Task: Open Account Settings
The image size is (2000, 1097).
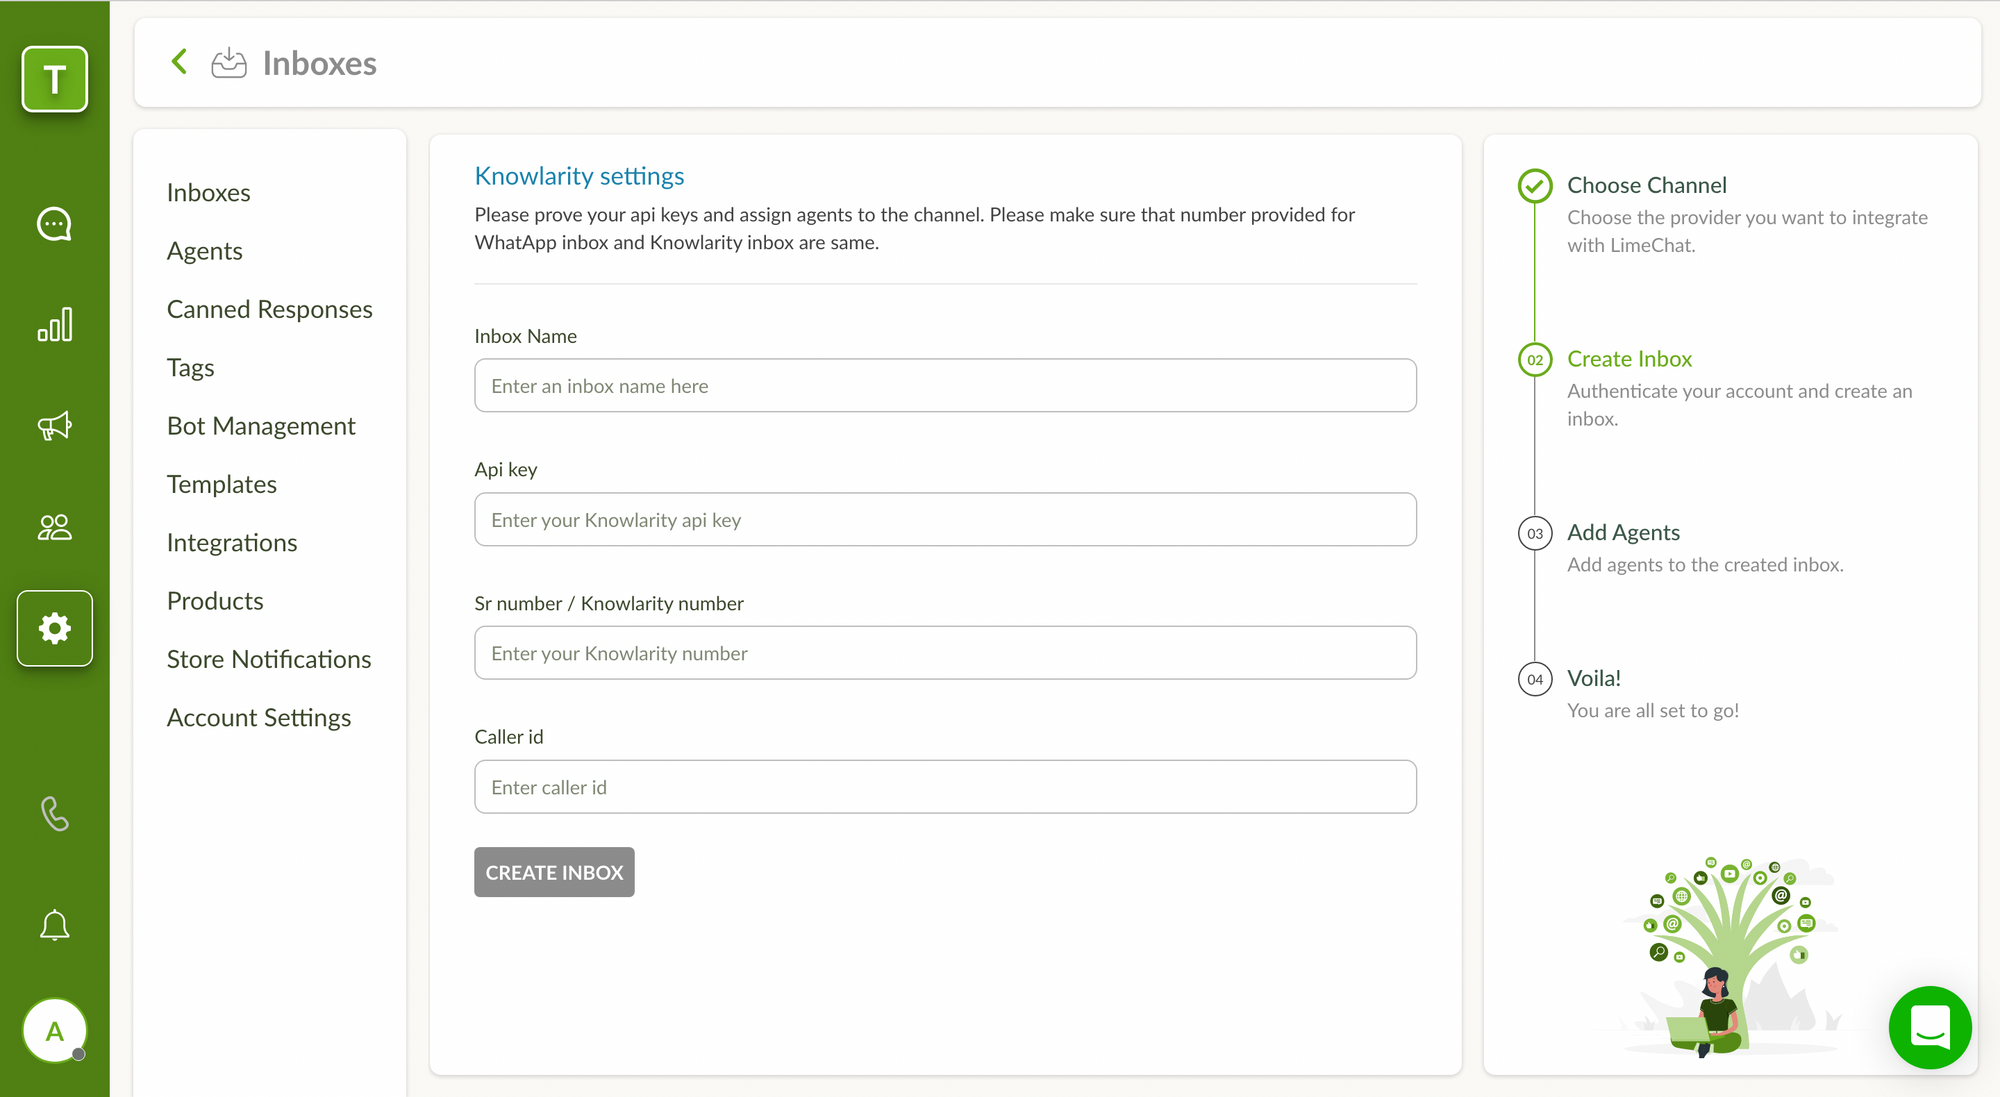Action: [259, 718]
